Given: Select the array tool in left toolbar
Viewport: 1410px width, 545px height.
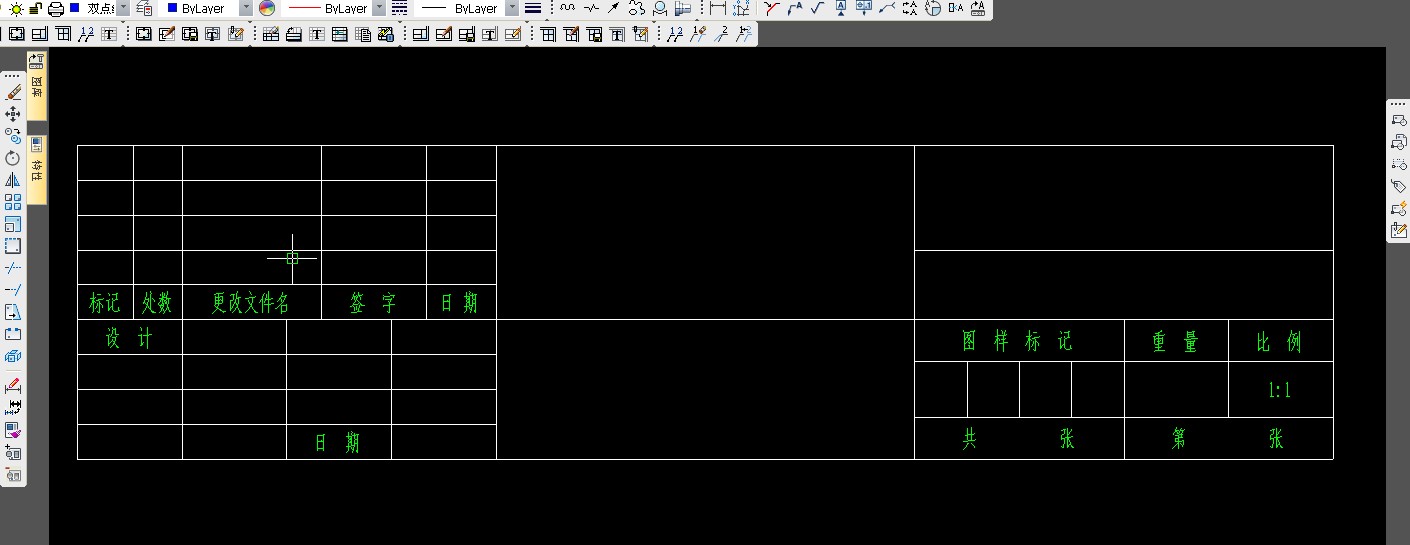Looking at the screenshot, I should 13,202.
